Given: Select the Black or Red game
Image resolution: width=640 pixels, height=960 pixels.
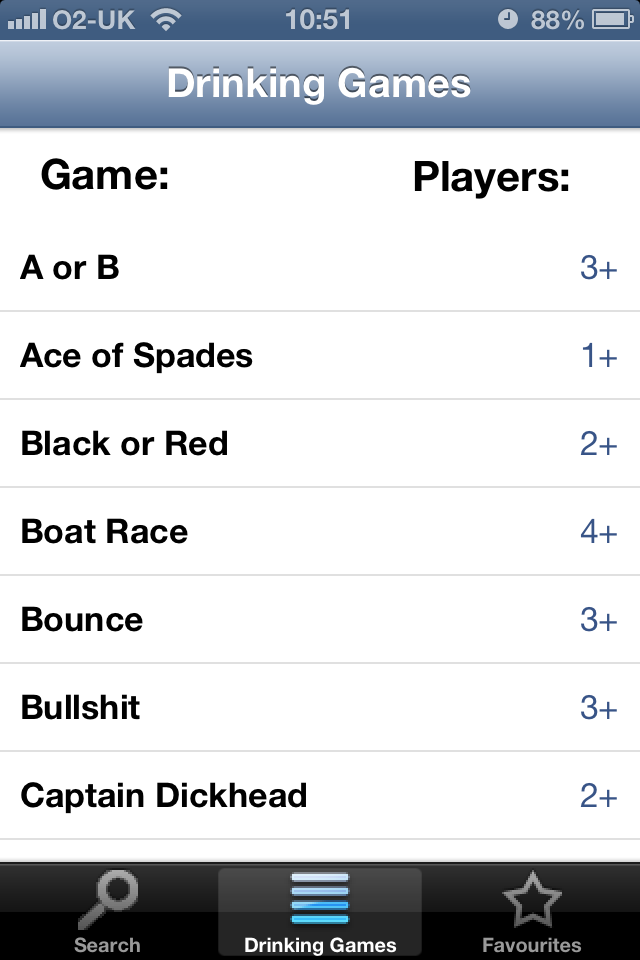Looking at the screenshot, I should pyautogui.click(x=125, y=444).
